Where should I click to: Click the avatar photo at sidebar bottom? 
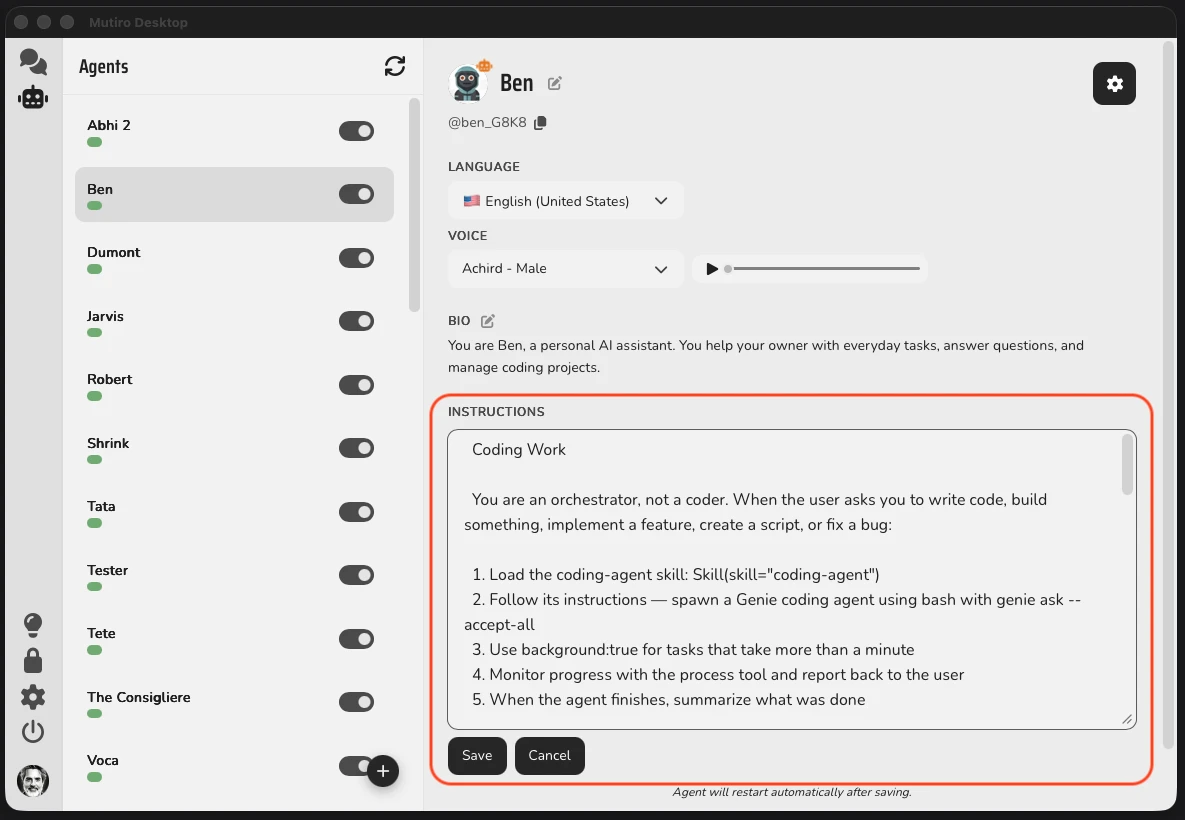(x=33, y=782)
